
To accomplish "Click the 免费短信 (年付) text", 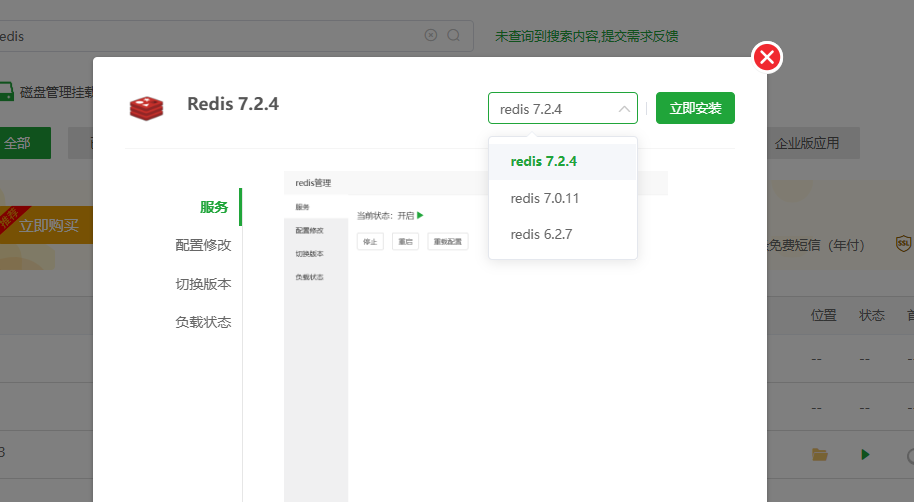I will click(x=816, y=245).
